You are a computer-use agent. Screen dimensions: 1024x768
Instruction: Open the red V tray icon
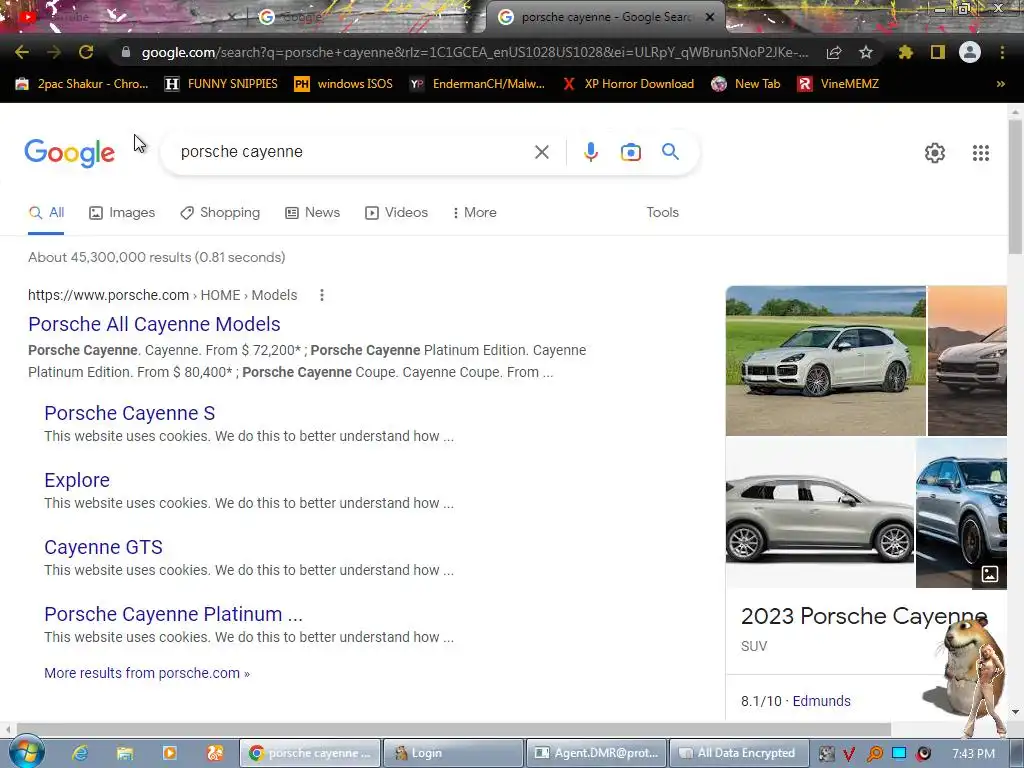coord(848,754)
